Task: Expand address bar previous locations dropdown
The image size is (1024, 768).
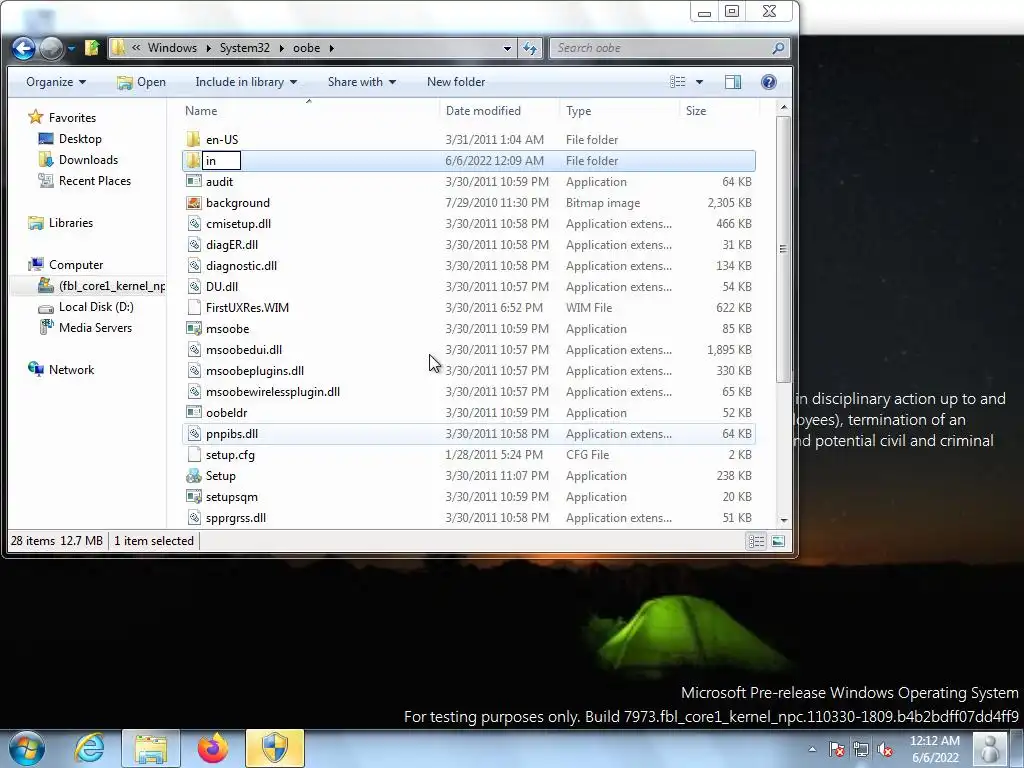Action: 507,48
